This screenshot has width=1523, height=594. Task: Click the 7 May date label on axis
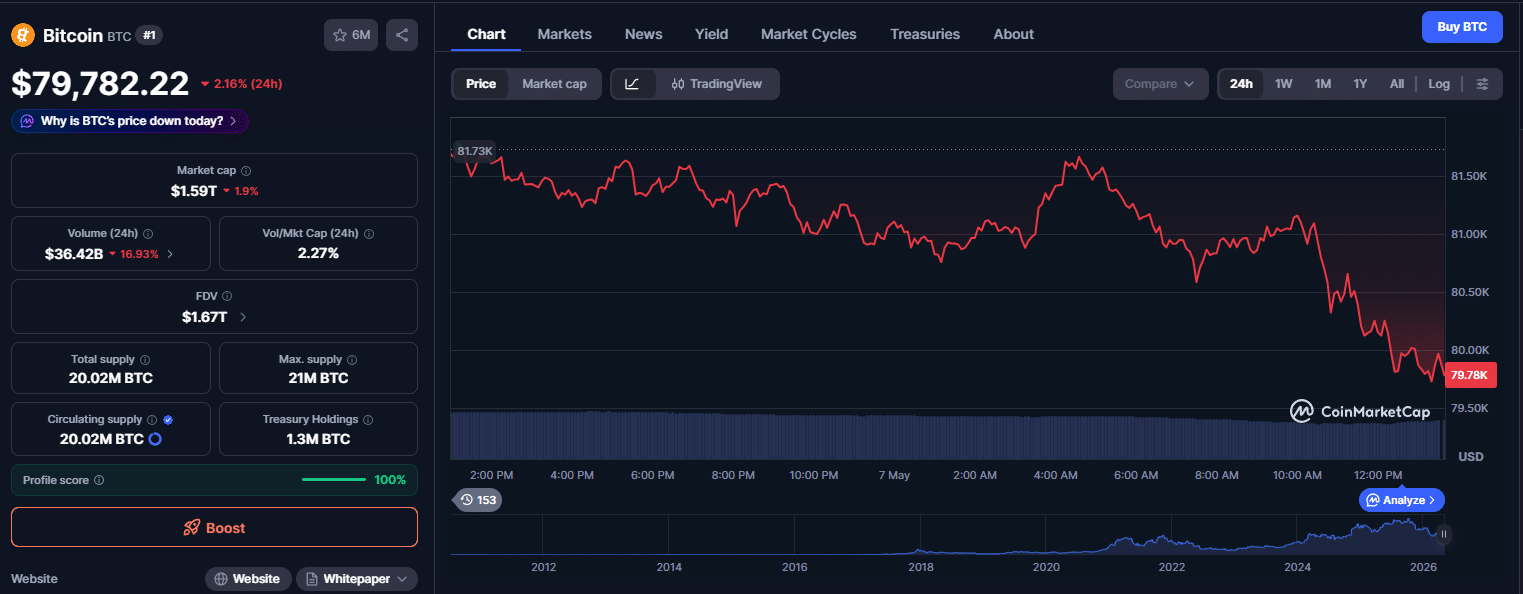click(x=894, y=475)
